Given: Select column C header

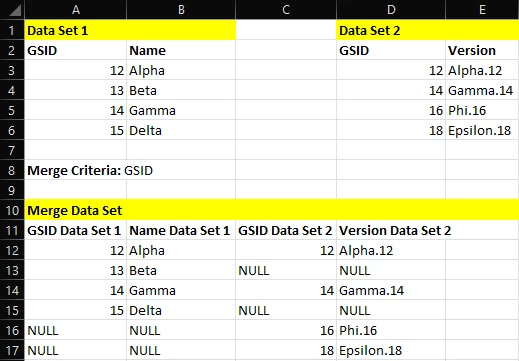Looking at the screenshot, I should (x=286, y=10).
